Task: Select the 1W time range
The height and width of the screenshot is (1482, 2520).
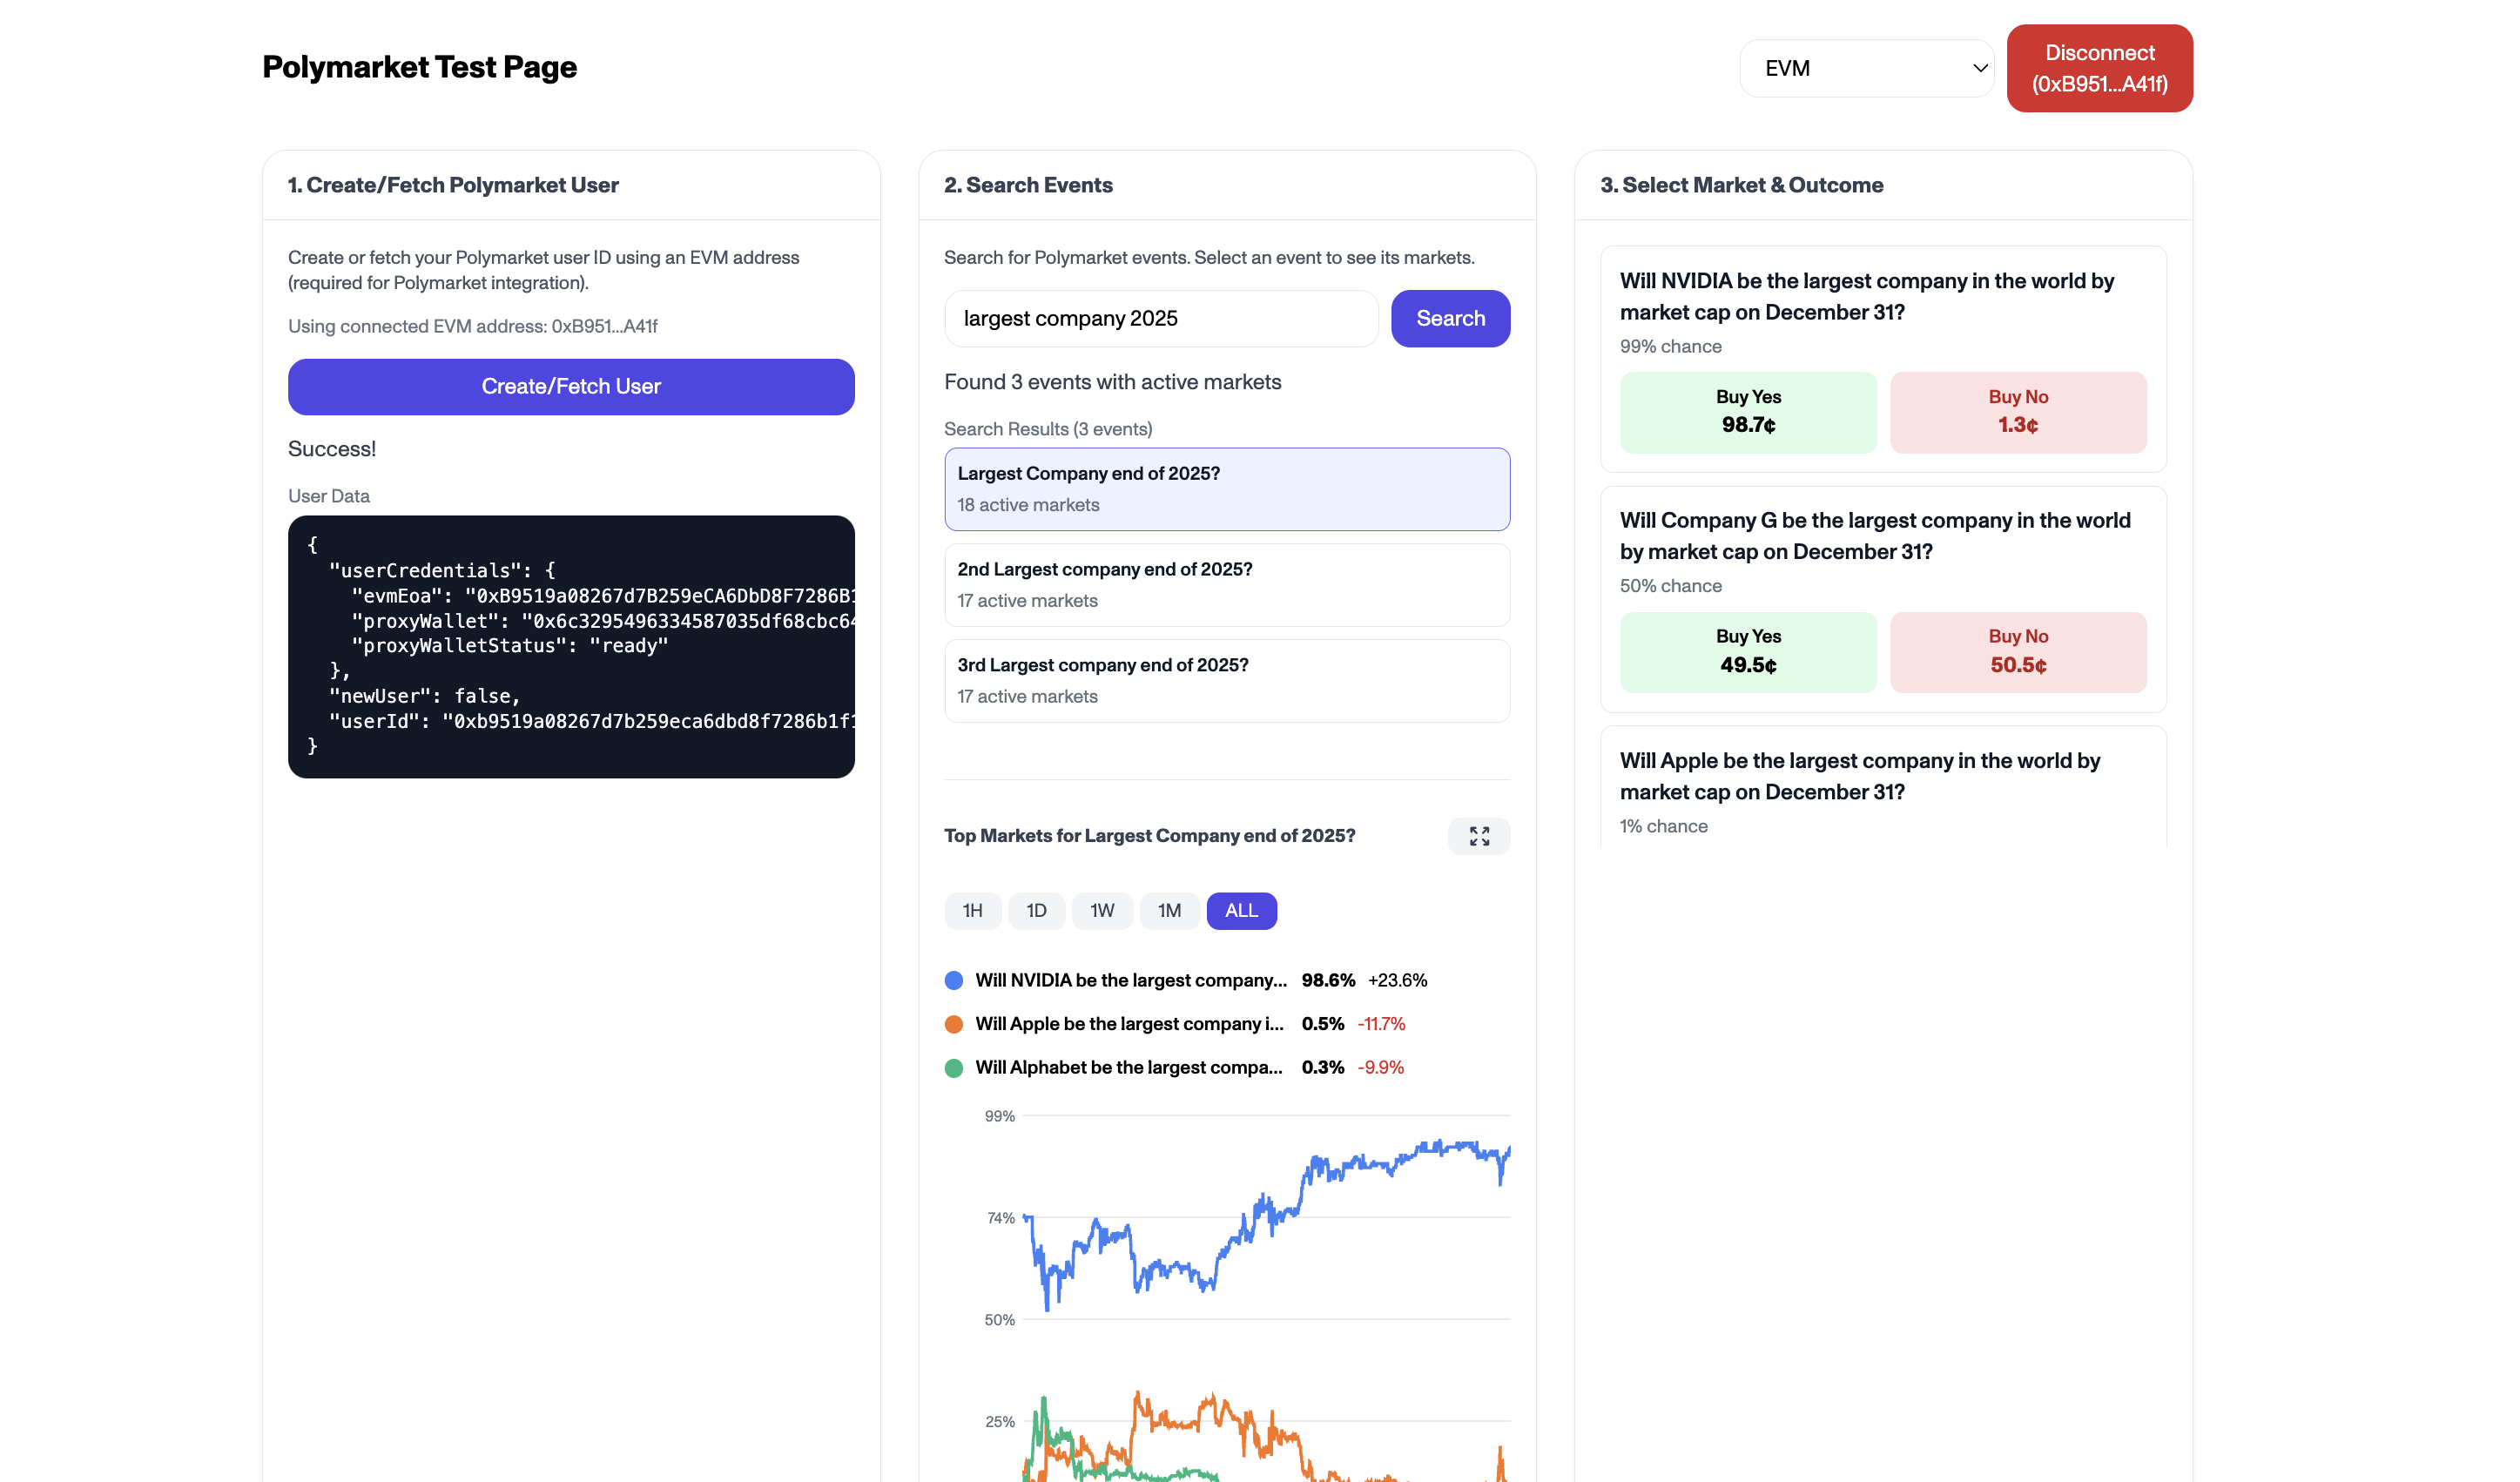Action: (x=1102, y=910)
